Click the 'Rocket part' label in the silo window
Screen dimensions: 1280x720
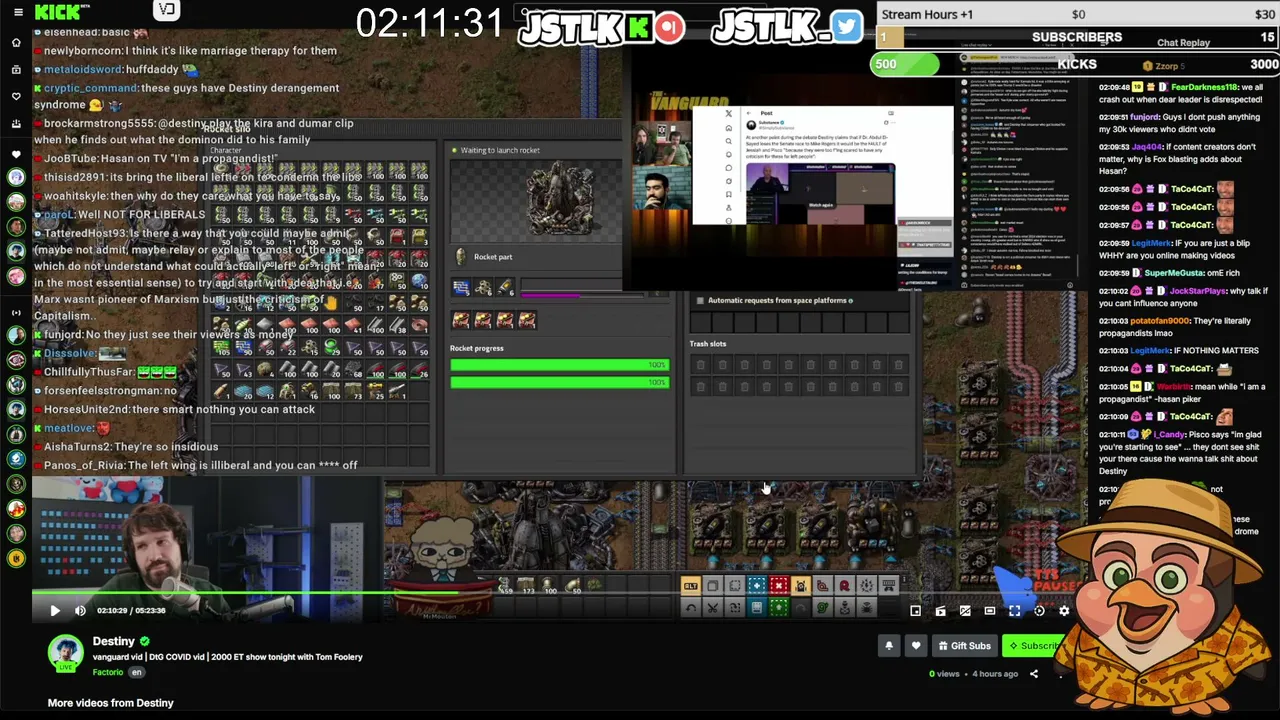493,257
